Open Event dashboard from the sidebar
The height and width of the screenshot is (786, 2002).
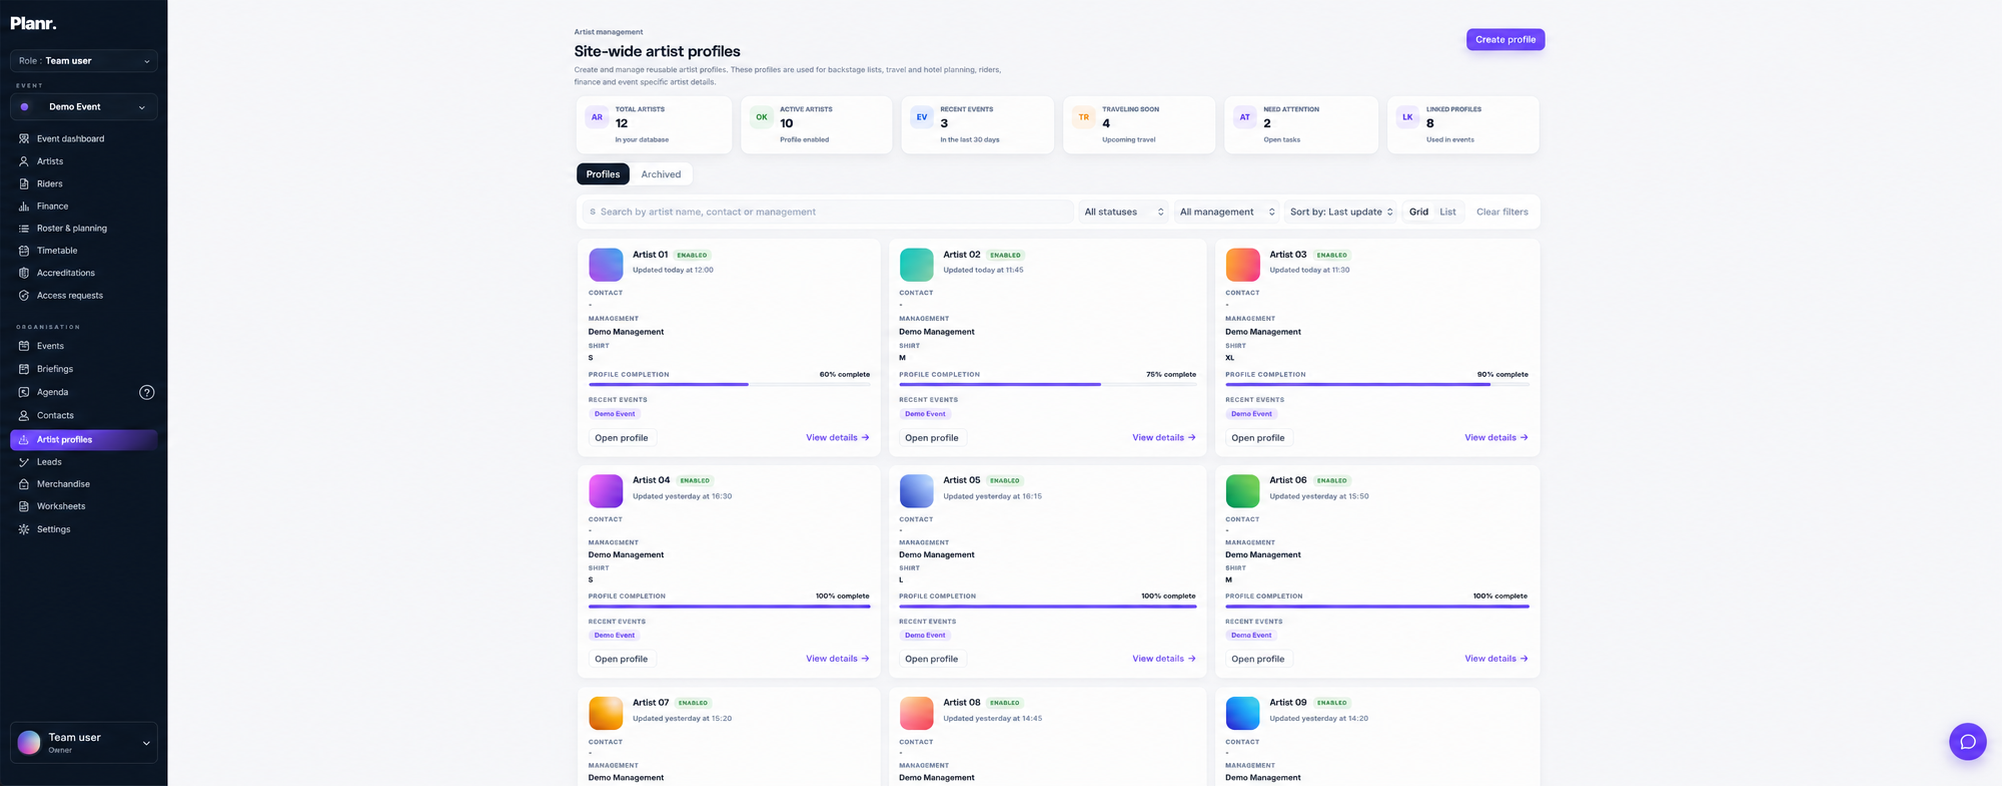tap(84, 139)
